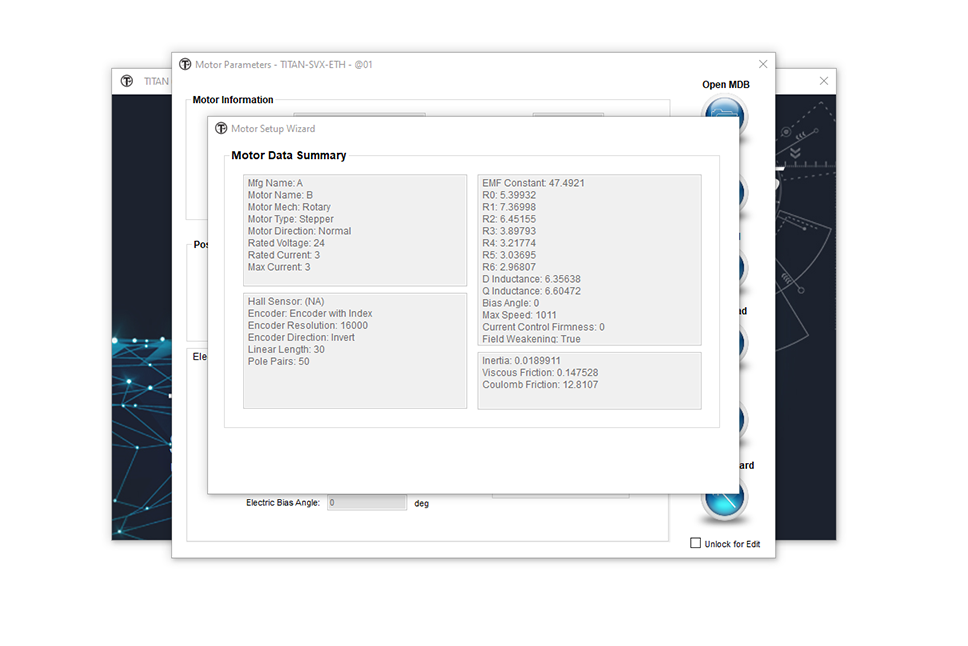The height and width of the screenshot is (646, 968).
Task: Click the Unlock for Edit label text
Action: (x=732, y=544)
